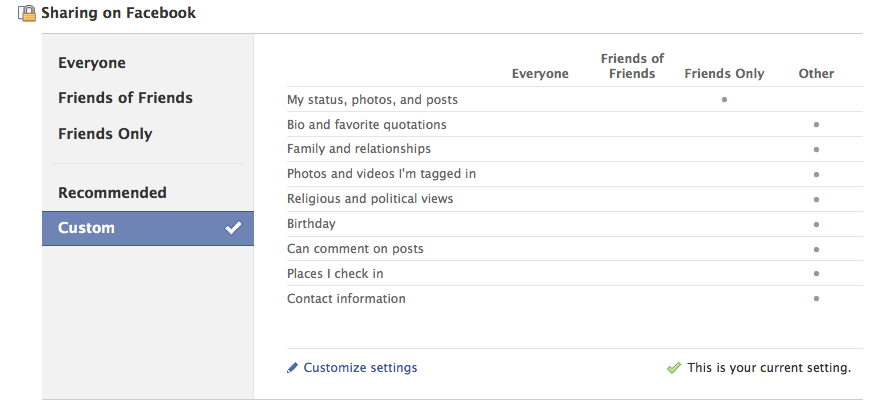Select the Custom sharing preset
The image size is (890, 419).
(148, 228)
